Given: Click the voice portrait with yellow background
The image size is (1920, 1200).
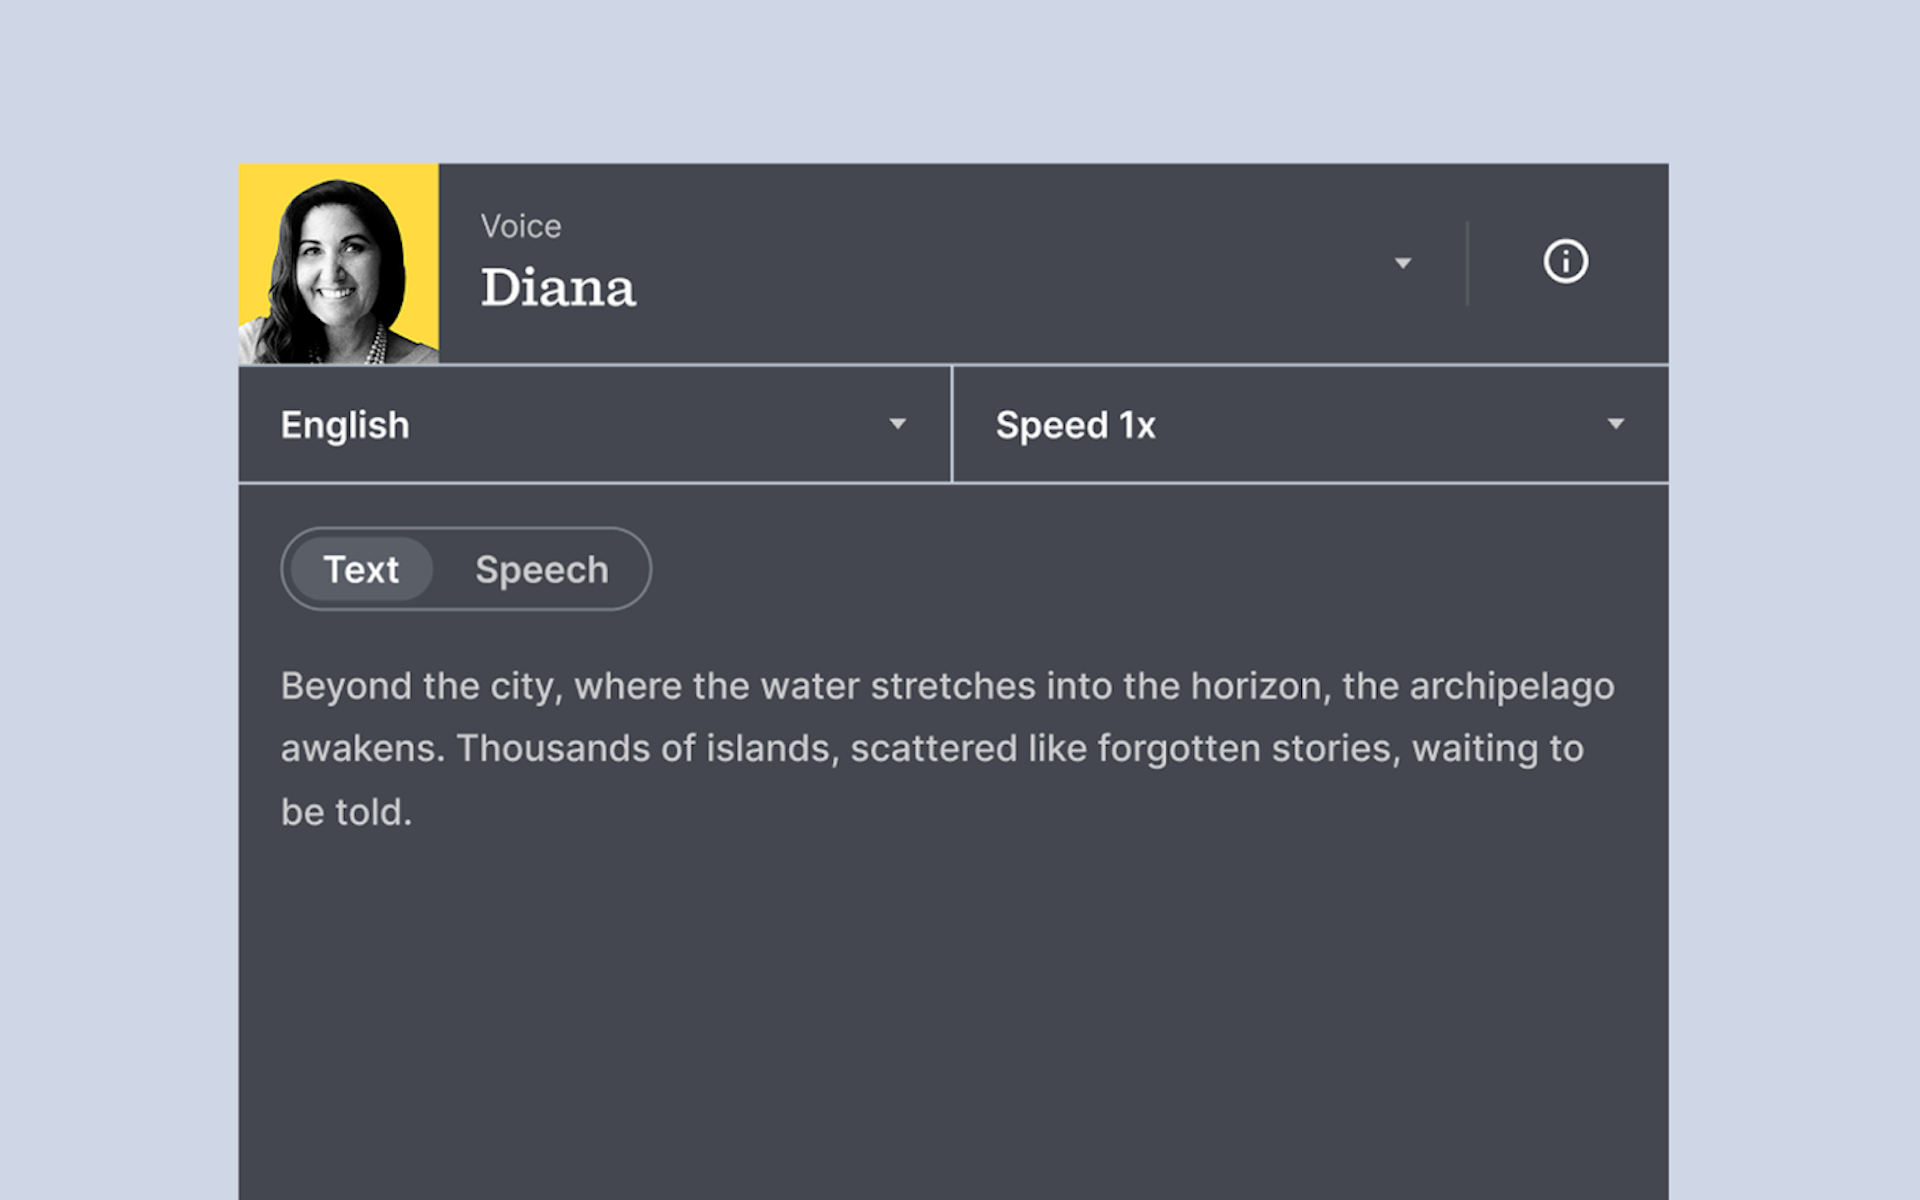Looking at the screenshot, I should tap(337, 262).
